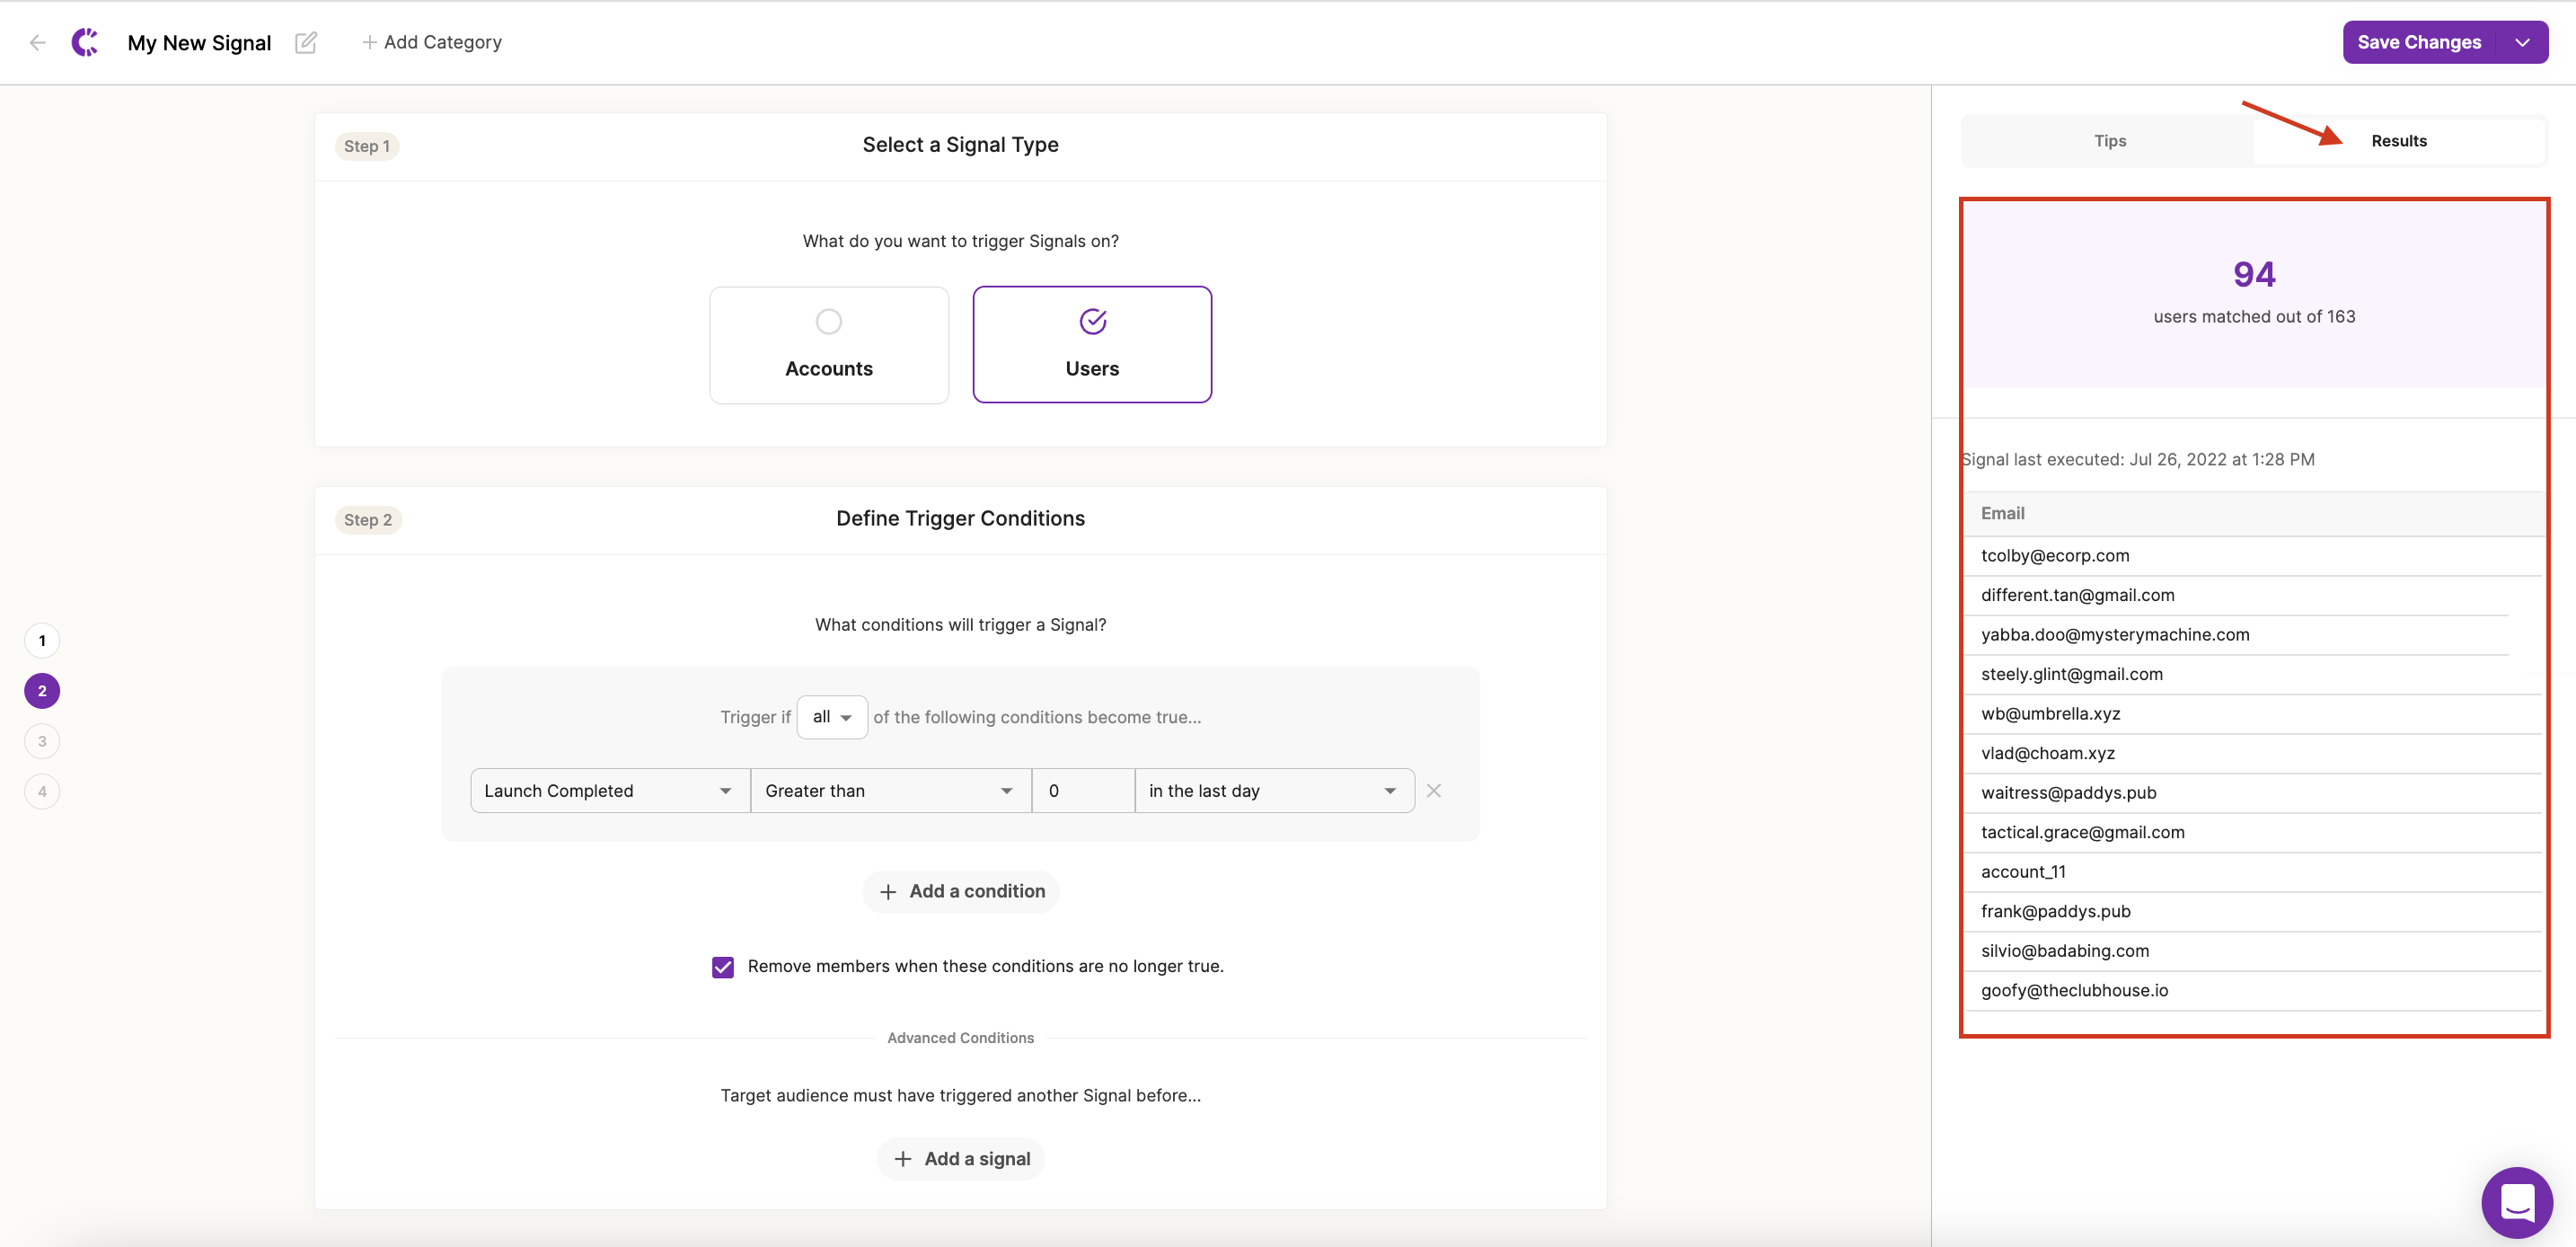
Task: Click Add a condition button
Action: click(x=961, y=891)
